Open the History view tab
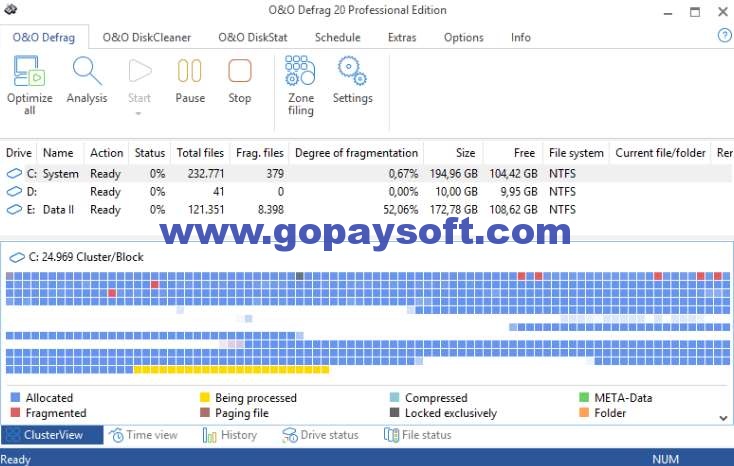 [230, 435]
